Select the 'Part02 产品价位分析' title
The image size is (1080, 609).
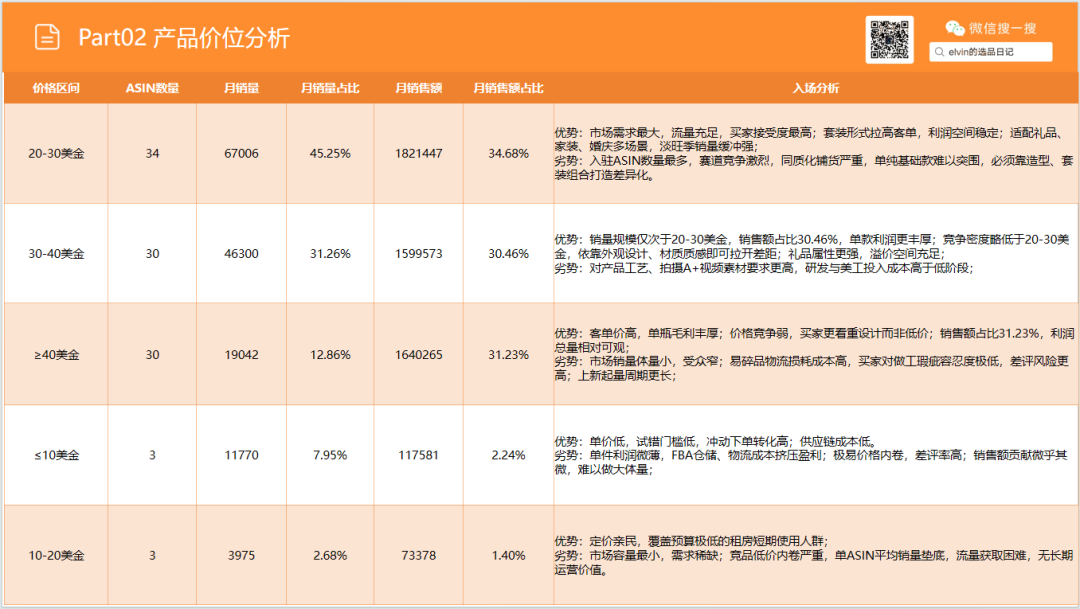click(184, 38)
